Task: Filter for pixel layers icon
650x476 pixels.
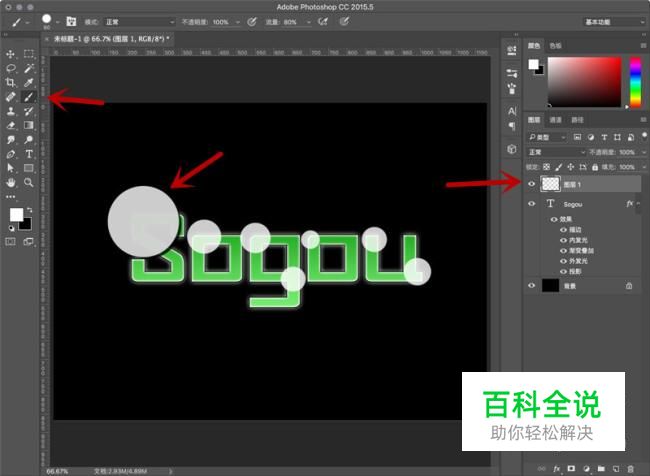Action: (x=577, y=137)
